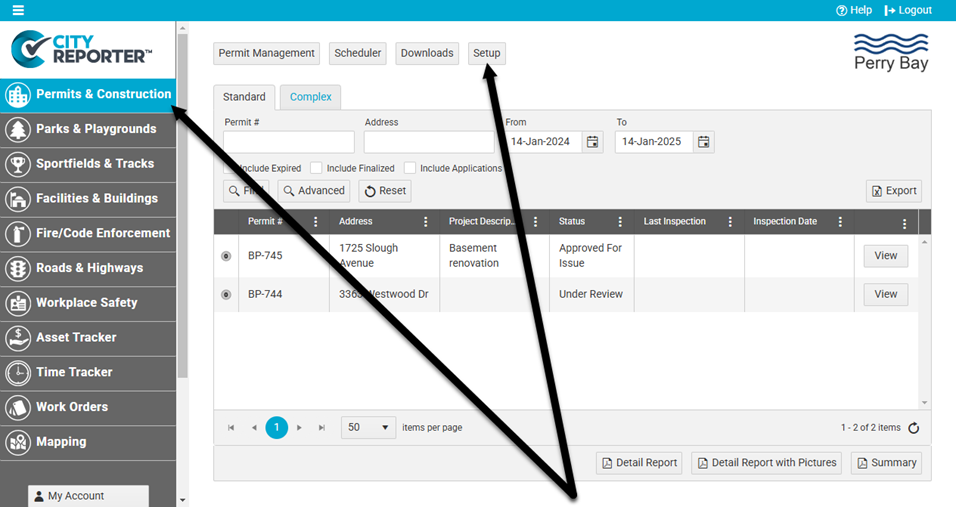Image resolution: width=956 pixels, height=507 pixels.
Task: Open the To date calendar picker
Action: [x=704, y=142]
